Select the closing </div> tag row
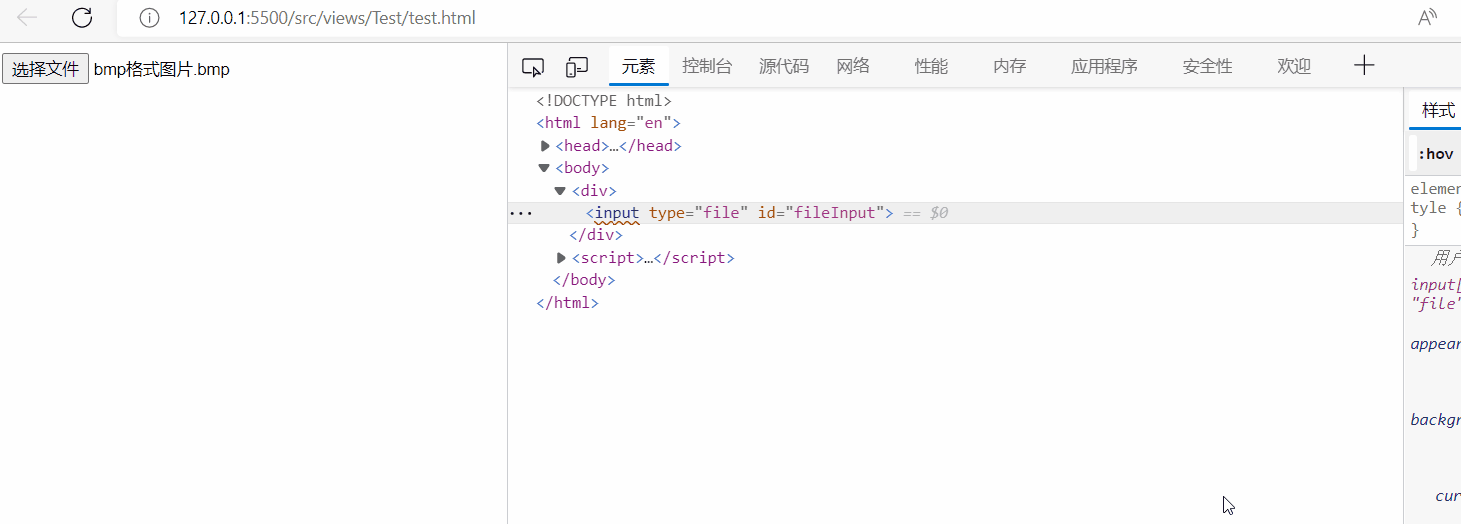1461x524 pixels. [596, 235]
